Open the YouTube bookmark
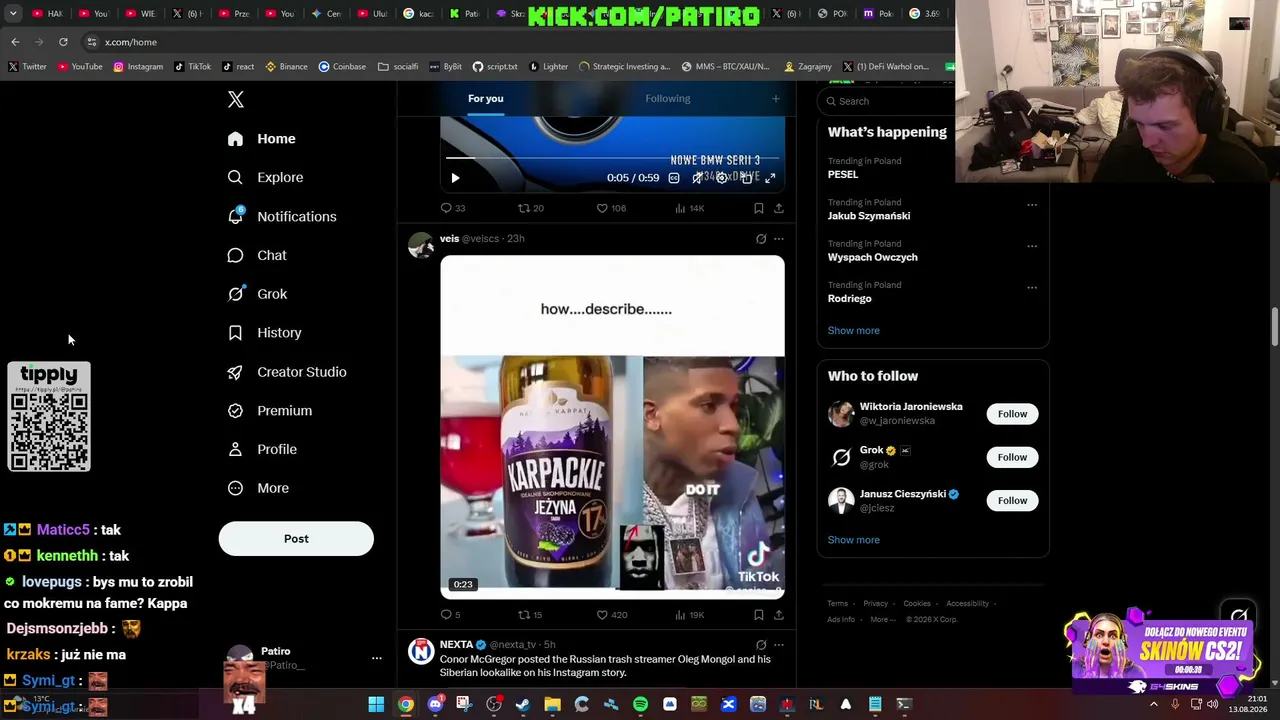 coord(80,67)
